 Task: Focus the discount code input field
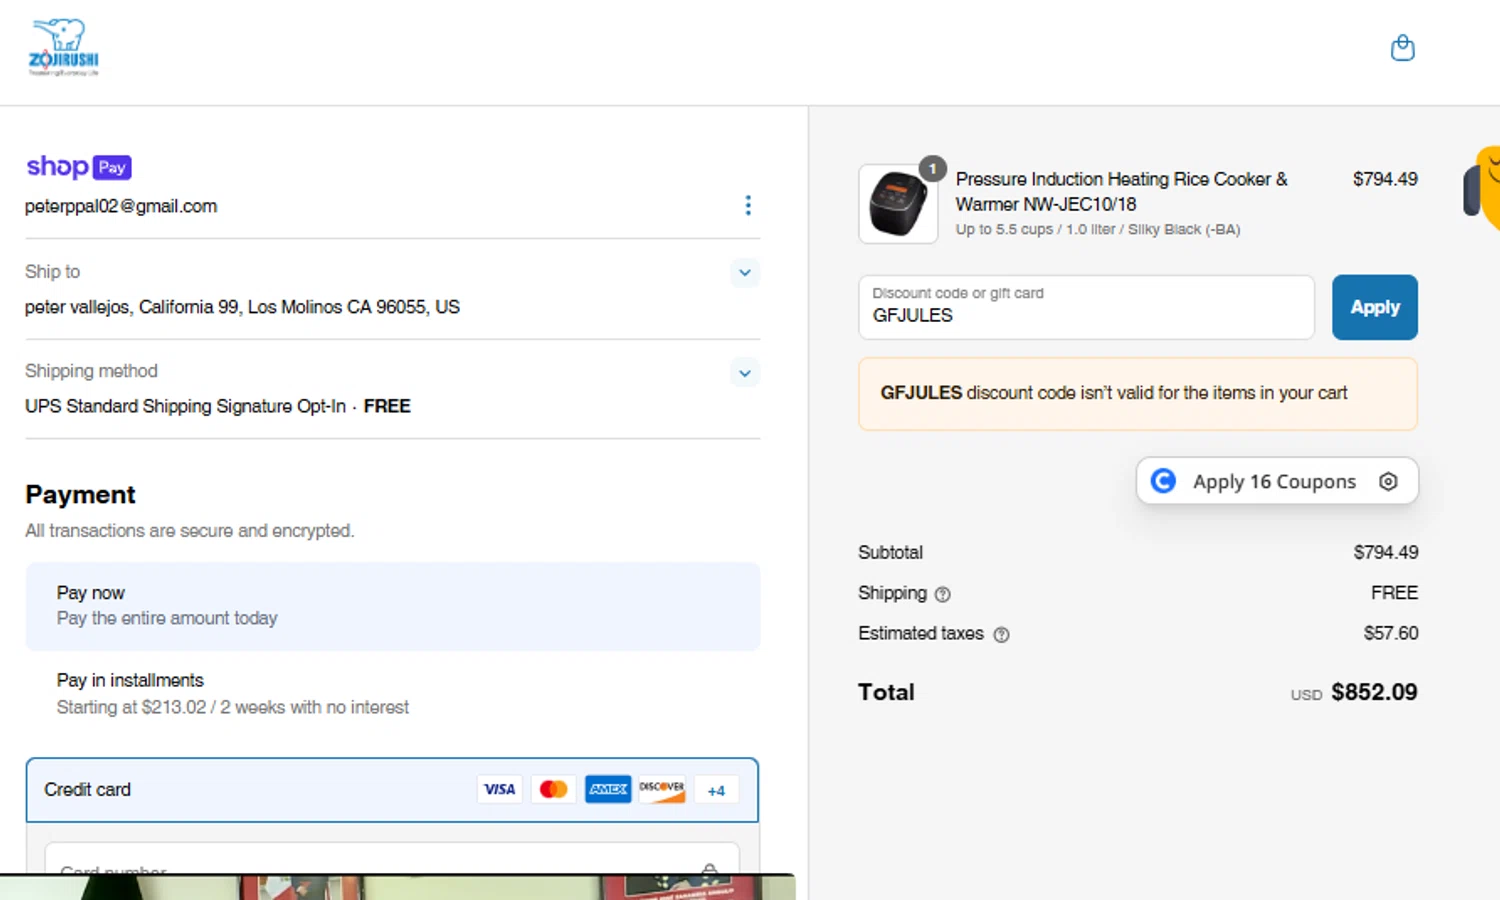pos(1086,307)
